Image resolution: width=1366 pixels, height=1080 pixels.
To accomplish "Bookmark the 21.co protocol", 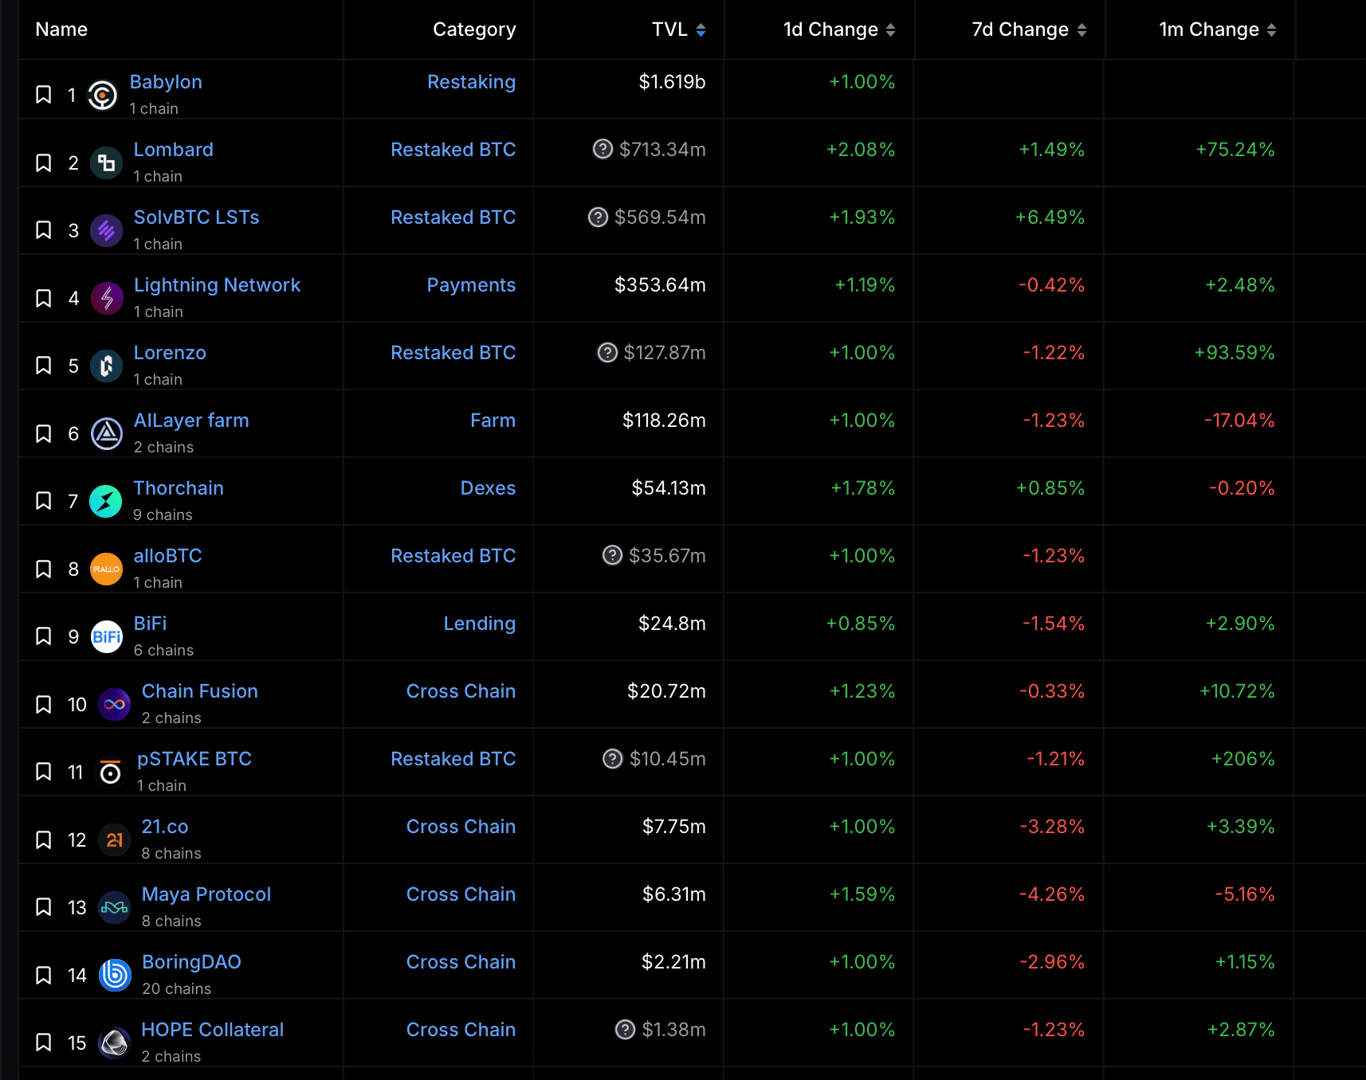I will (x=44, y=840).
